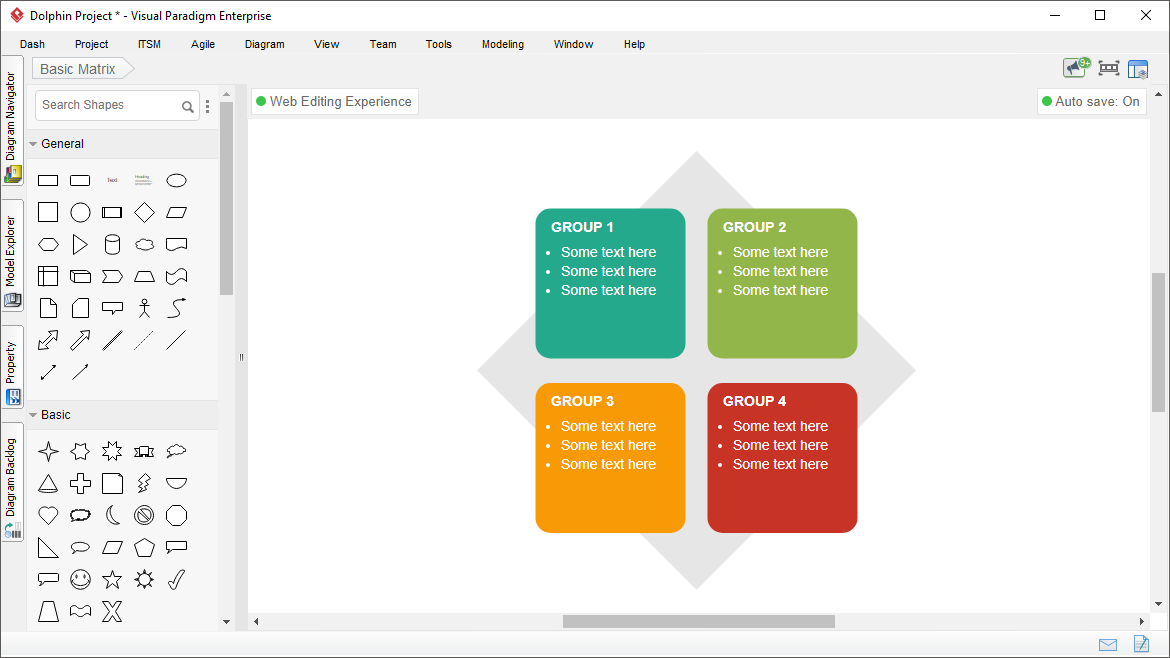Open the ITSM menu
Screen dimensions: 1170x658
click(x=149, y=44)
